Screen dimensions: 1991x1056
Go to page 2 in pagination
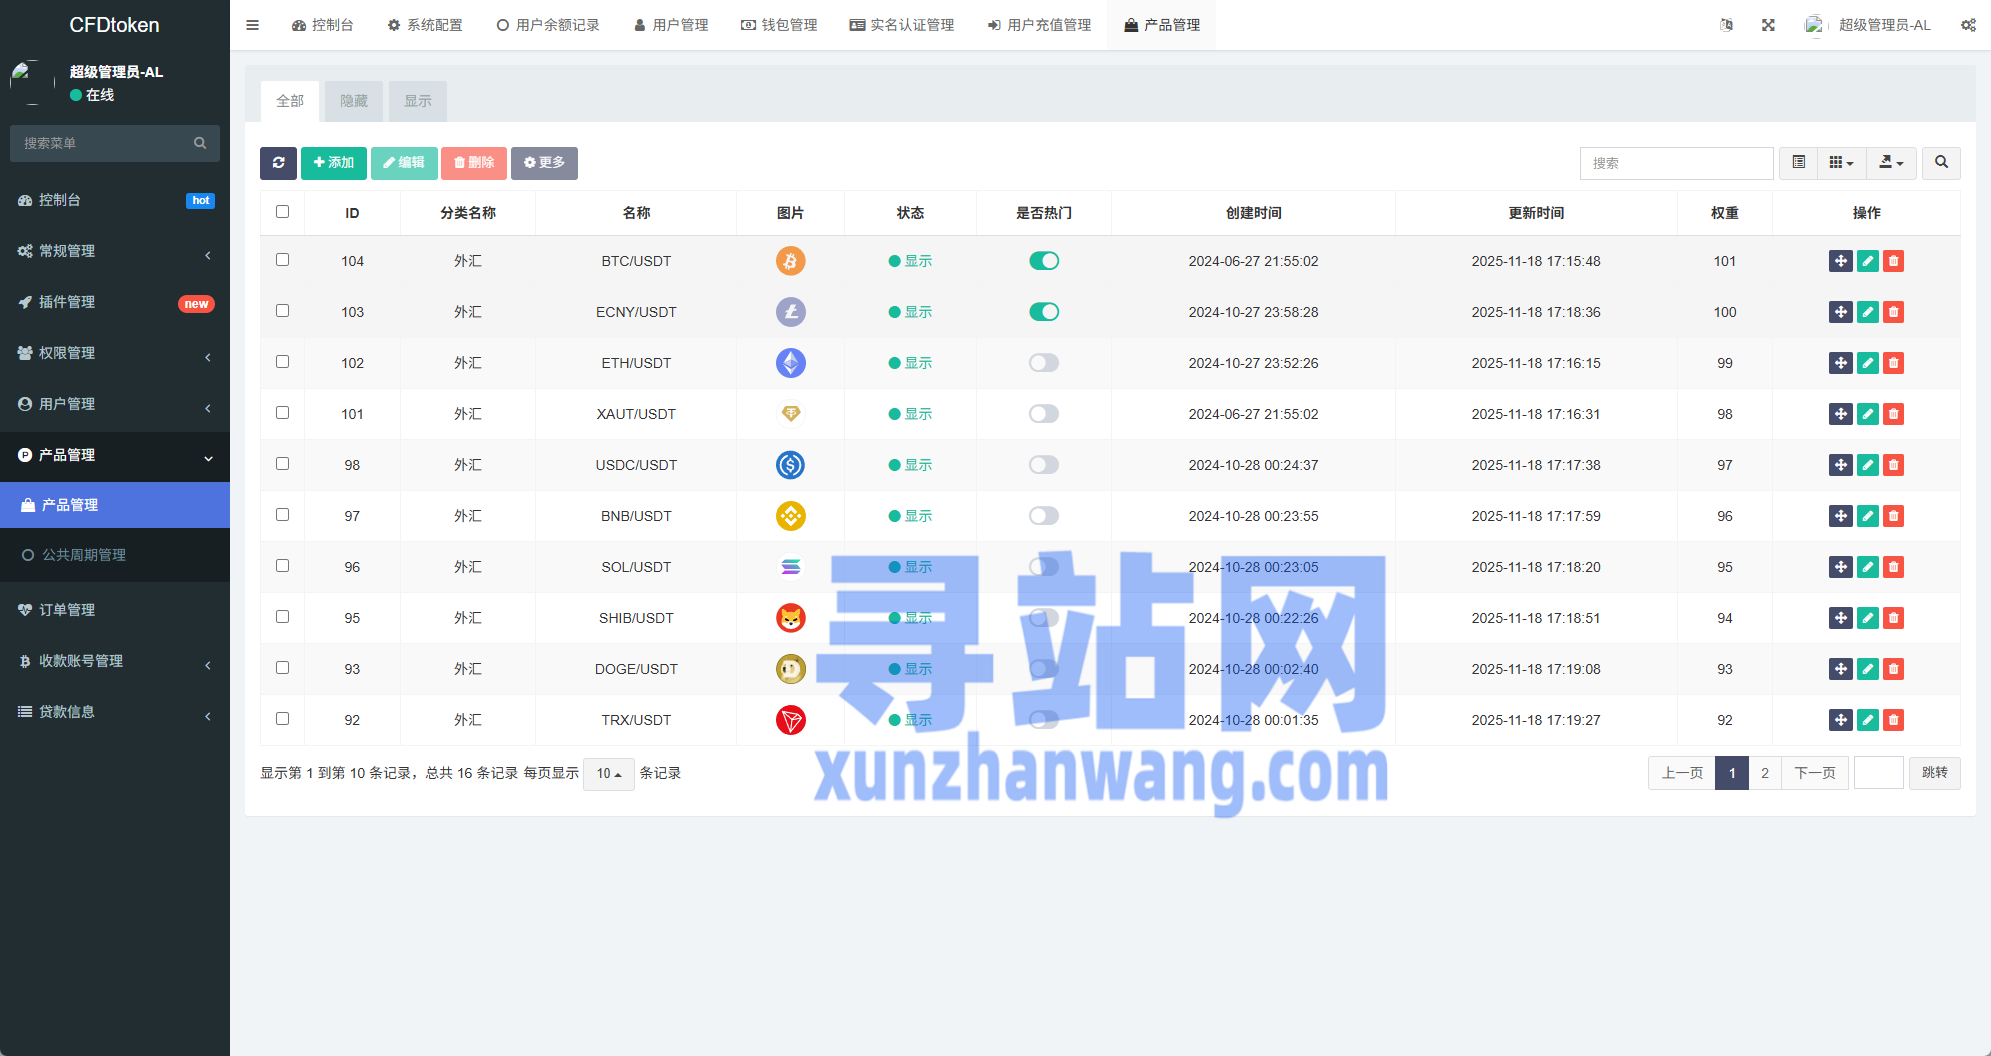point(1764,773)
